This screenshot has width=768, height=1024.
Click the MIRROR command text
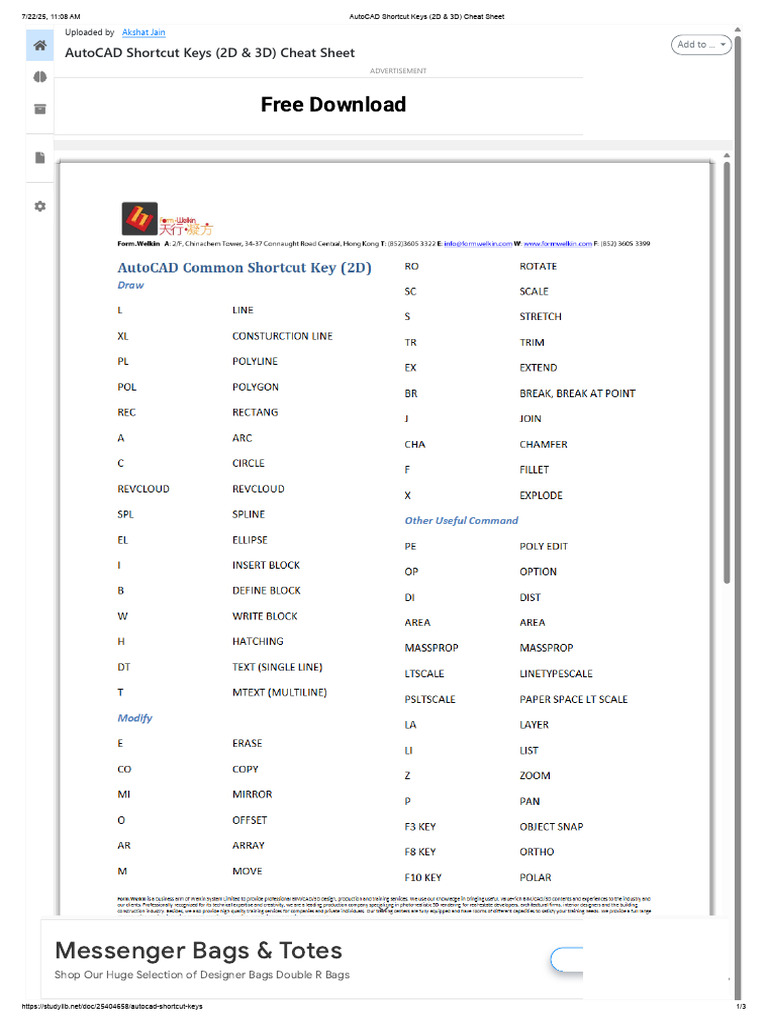pyautogui.click(x=252, y=794)
